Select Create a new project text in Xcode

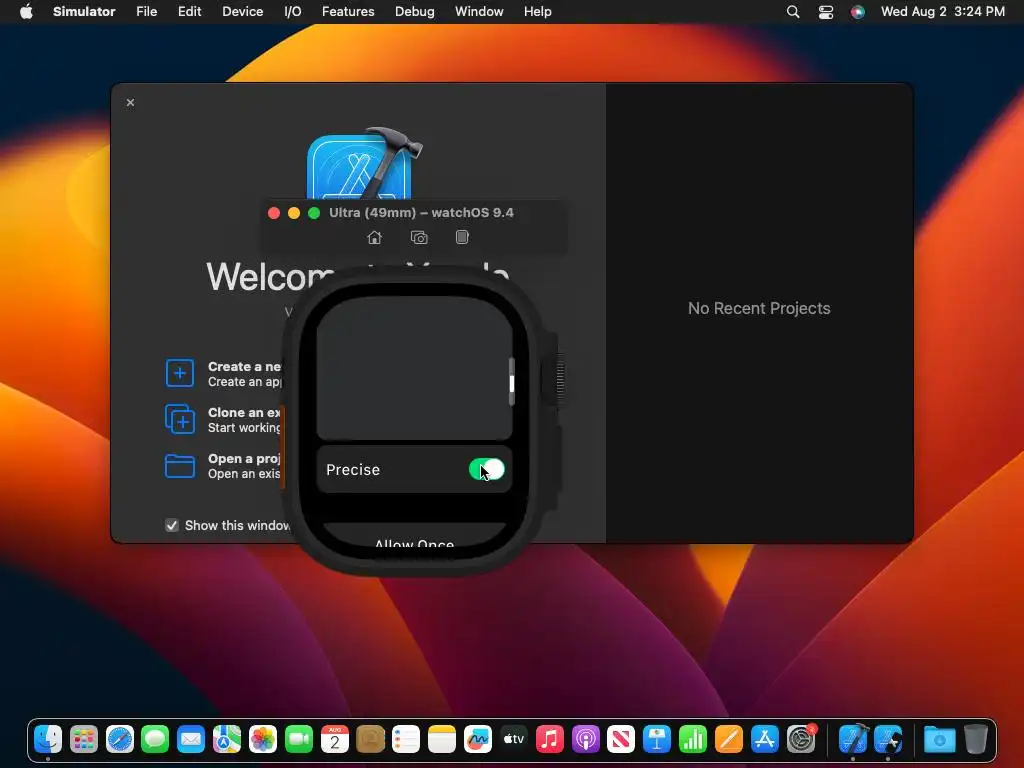[x=244, y=366]
